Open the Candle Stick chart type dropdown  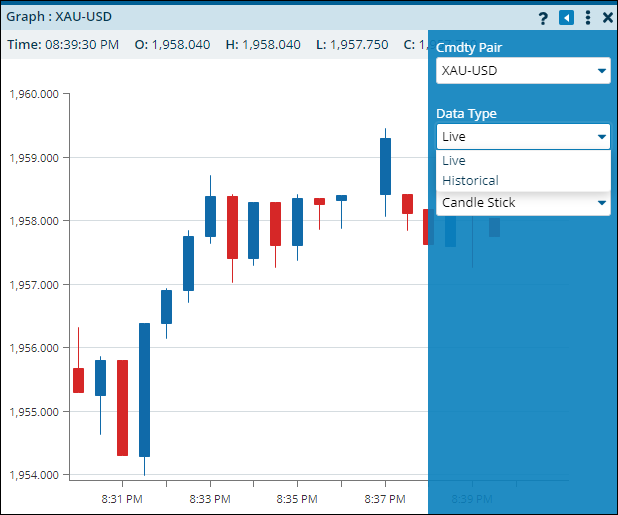coord(523,203)
